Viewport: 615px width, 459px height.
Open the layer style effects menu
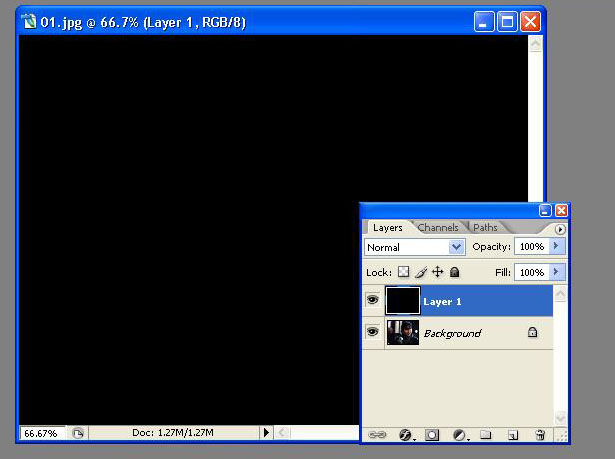coord(406,435)
